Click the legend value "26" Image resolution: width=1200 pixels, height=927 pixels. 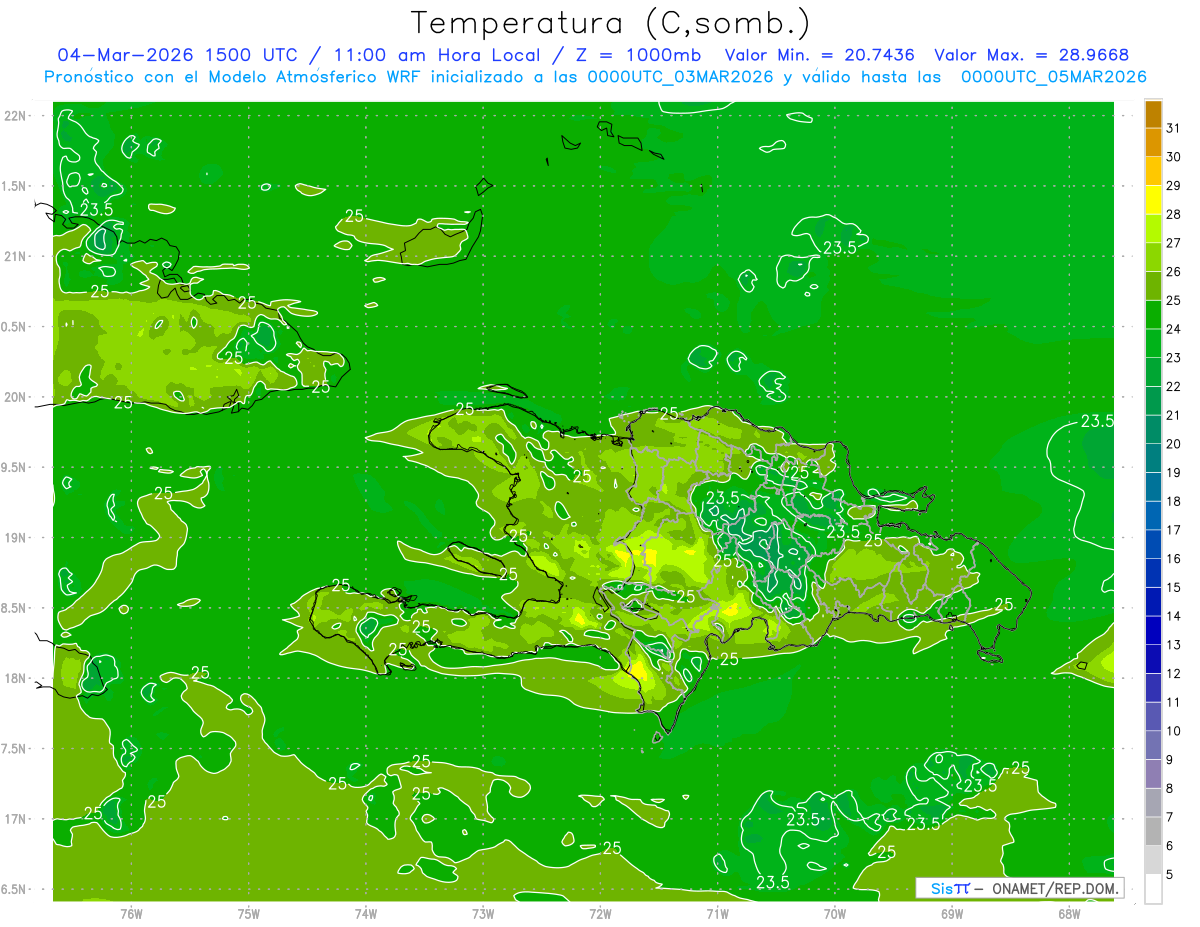click(1174, 272)
